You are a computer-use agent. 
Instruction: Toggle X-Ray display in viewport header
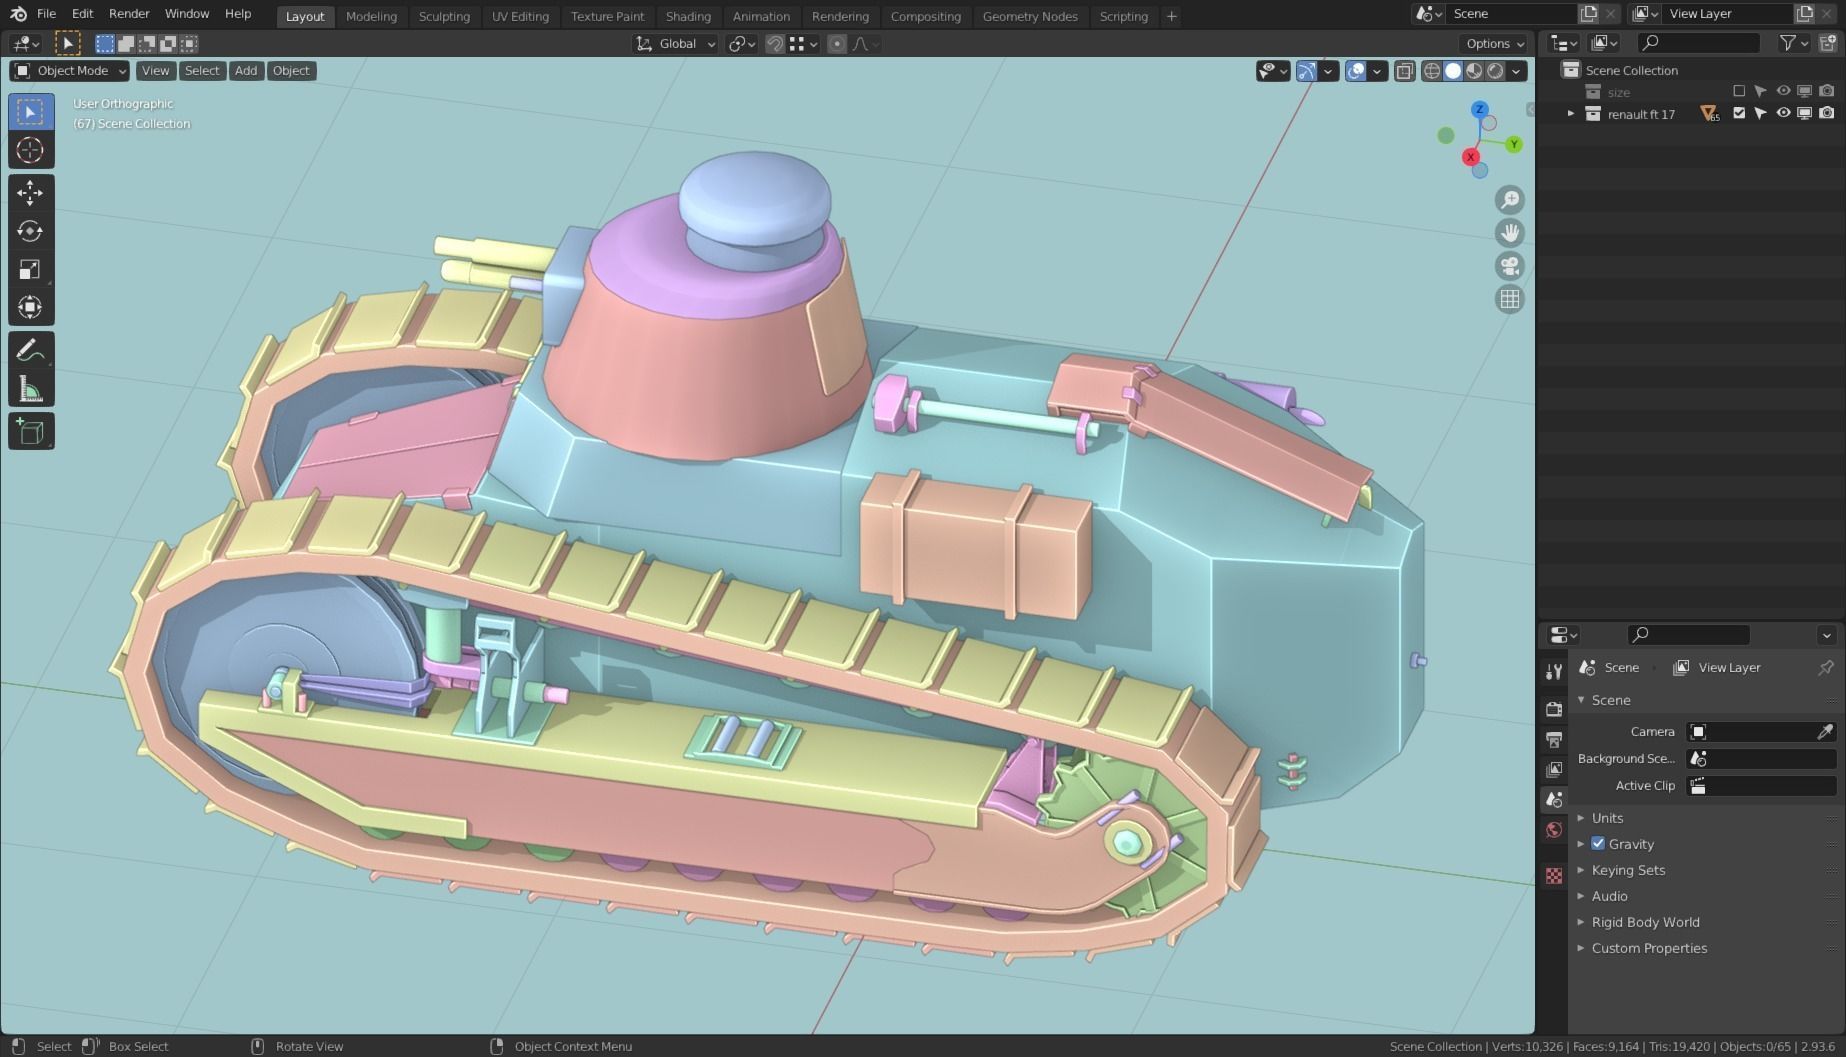coord(1405,71)
